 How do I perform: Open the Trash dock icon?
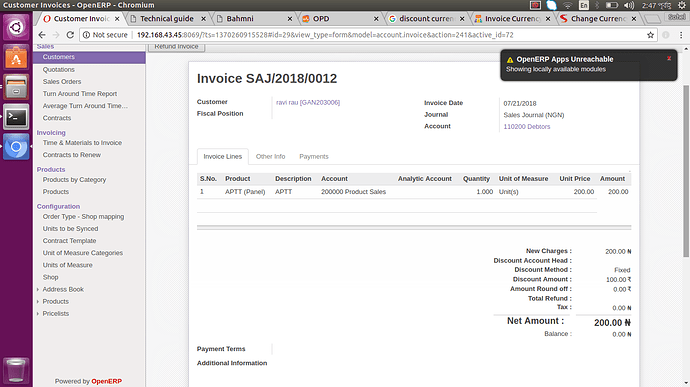16,370
